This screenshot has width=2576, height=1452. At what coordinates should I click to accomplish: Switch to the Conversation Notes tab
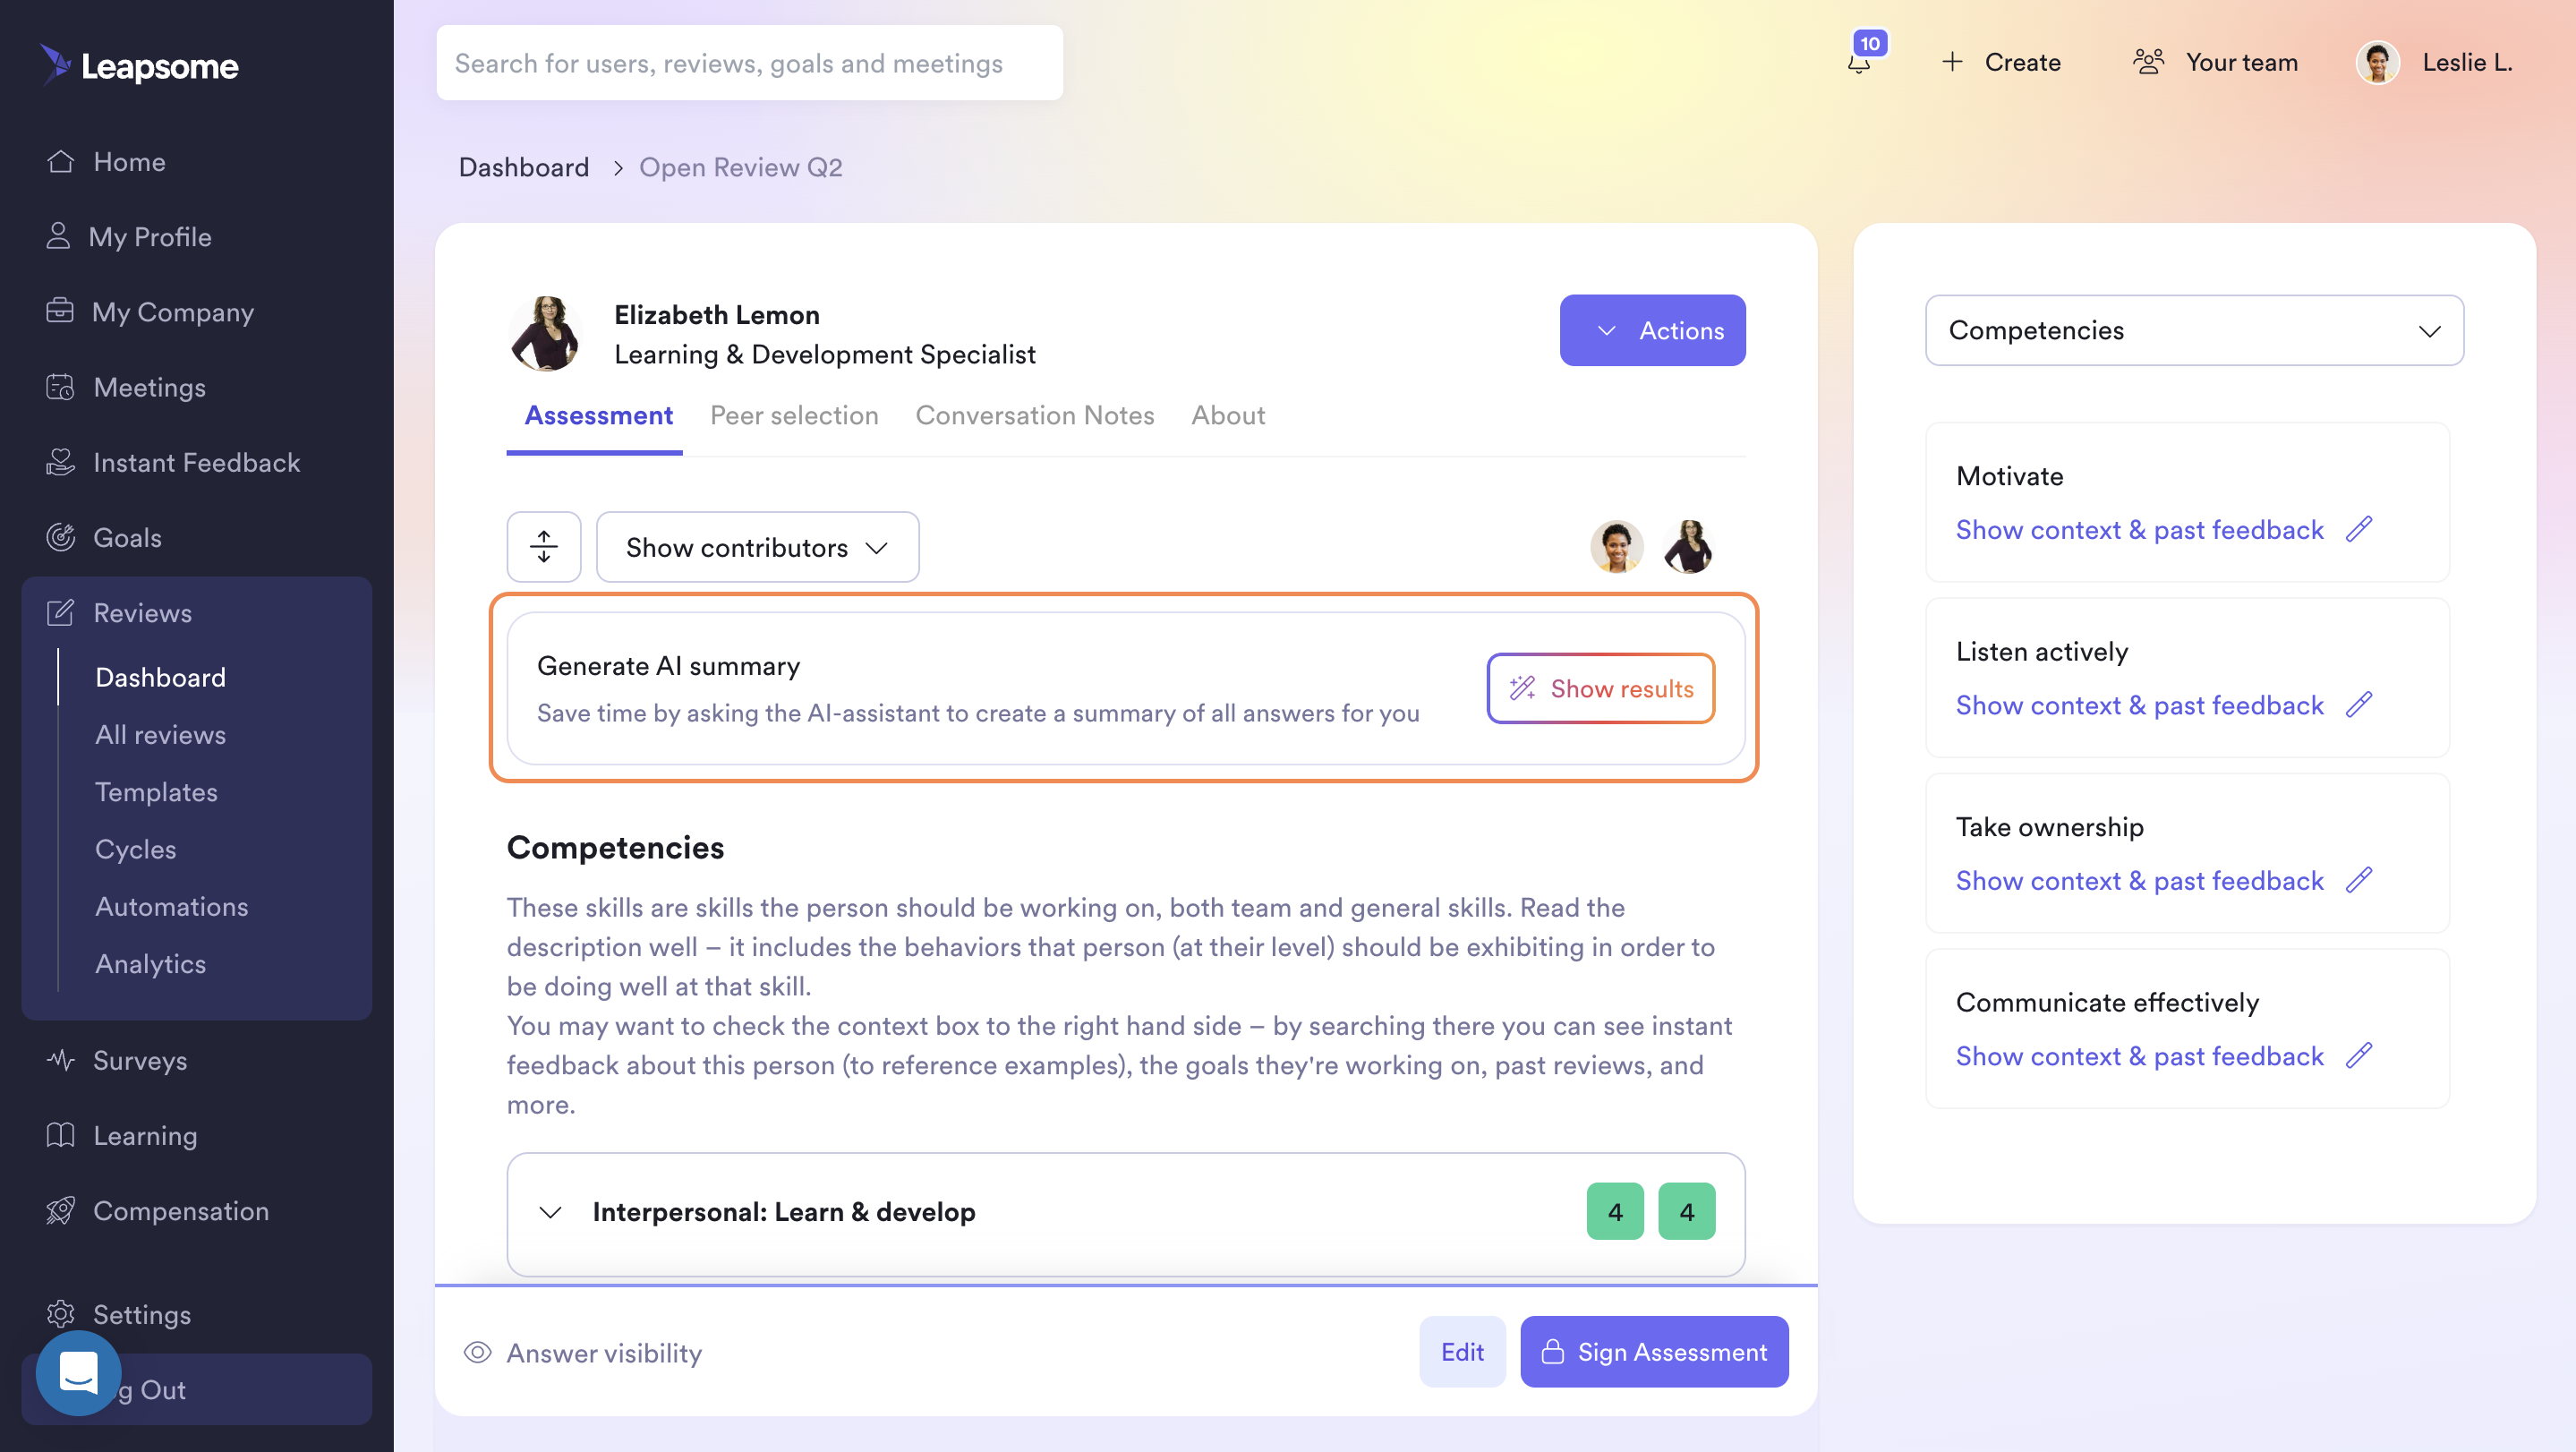tap(1034, 415)
